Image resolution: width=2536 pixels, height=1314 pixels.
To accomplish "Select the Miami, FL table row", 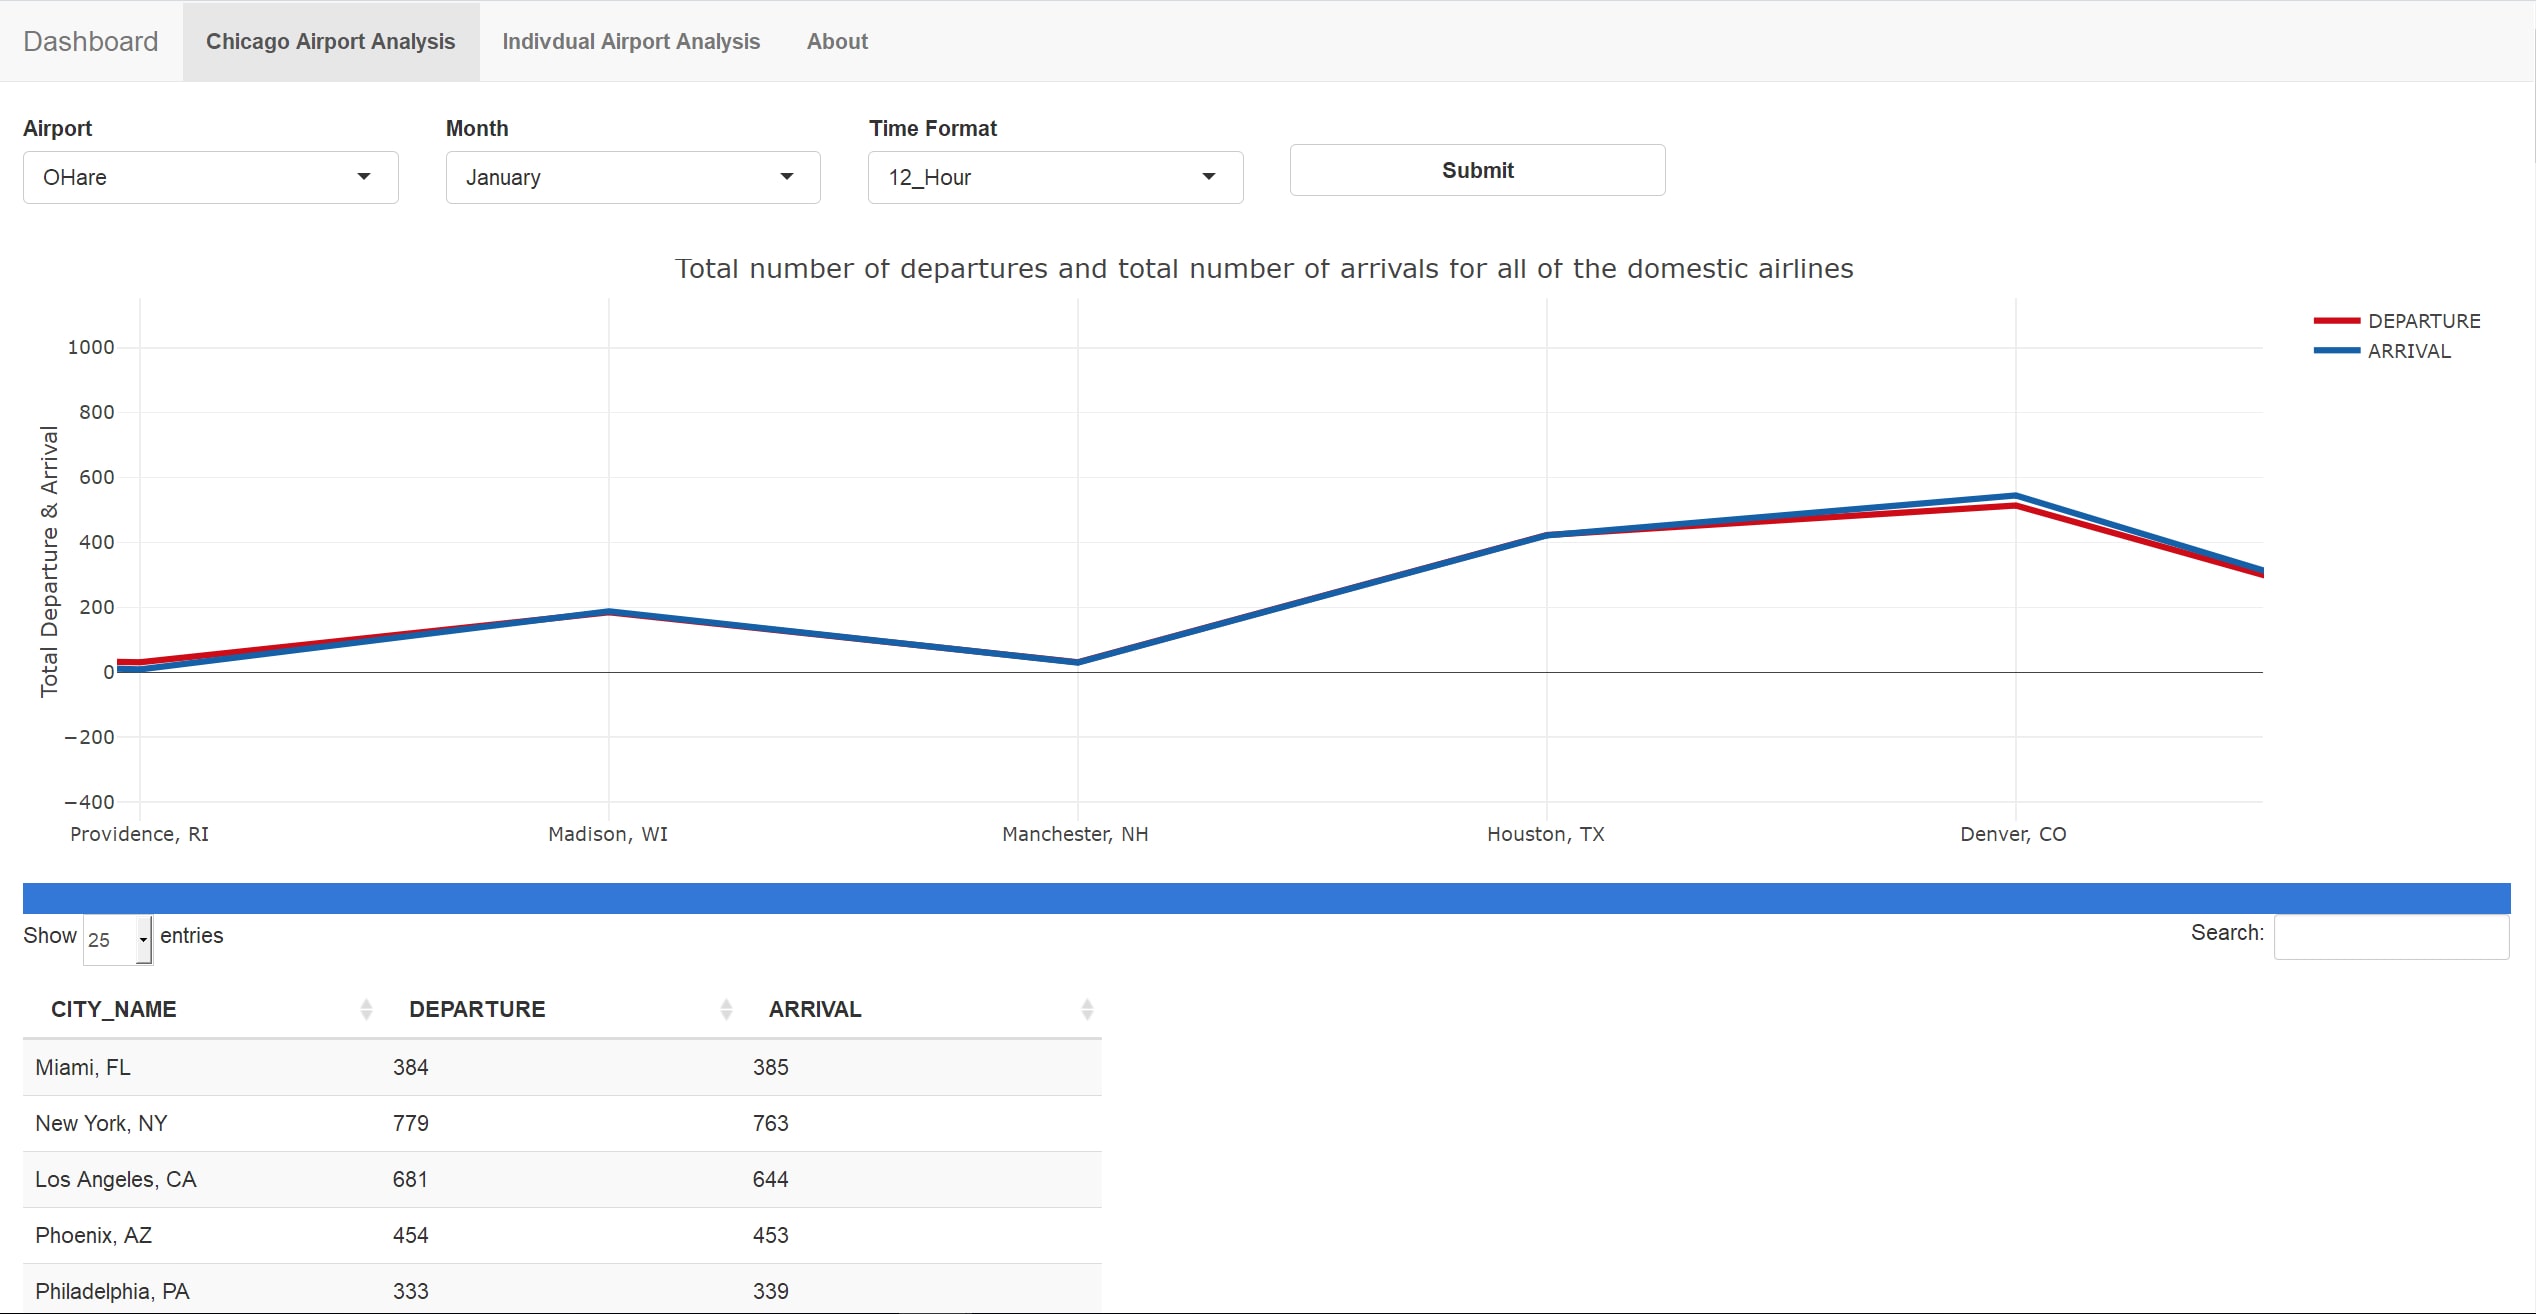I will coord(562,1067).
